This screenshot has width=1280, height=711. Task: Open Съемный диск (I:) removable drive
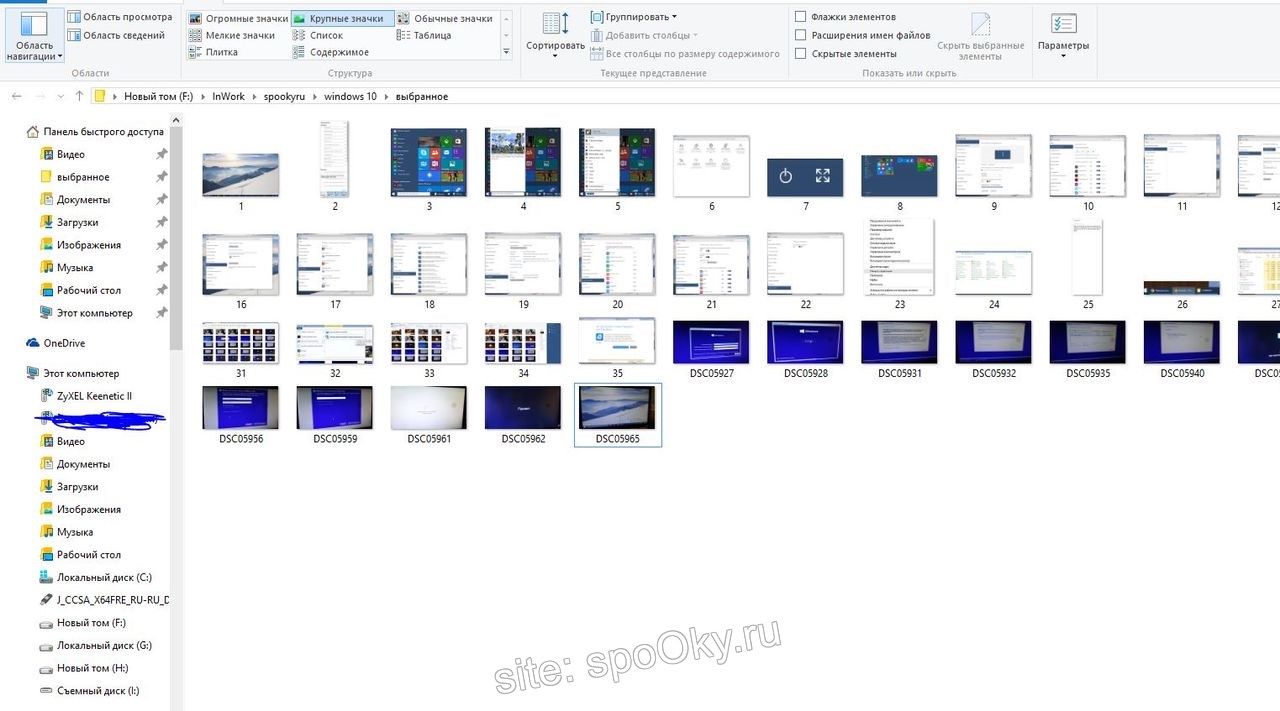[98, 691]
